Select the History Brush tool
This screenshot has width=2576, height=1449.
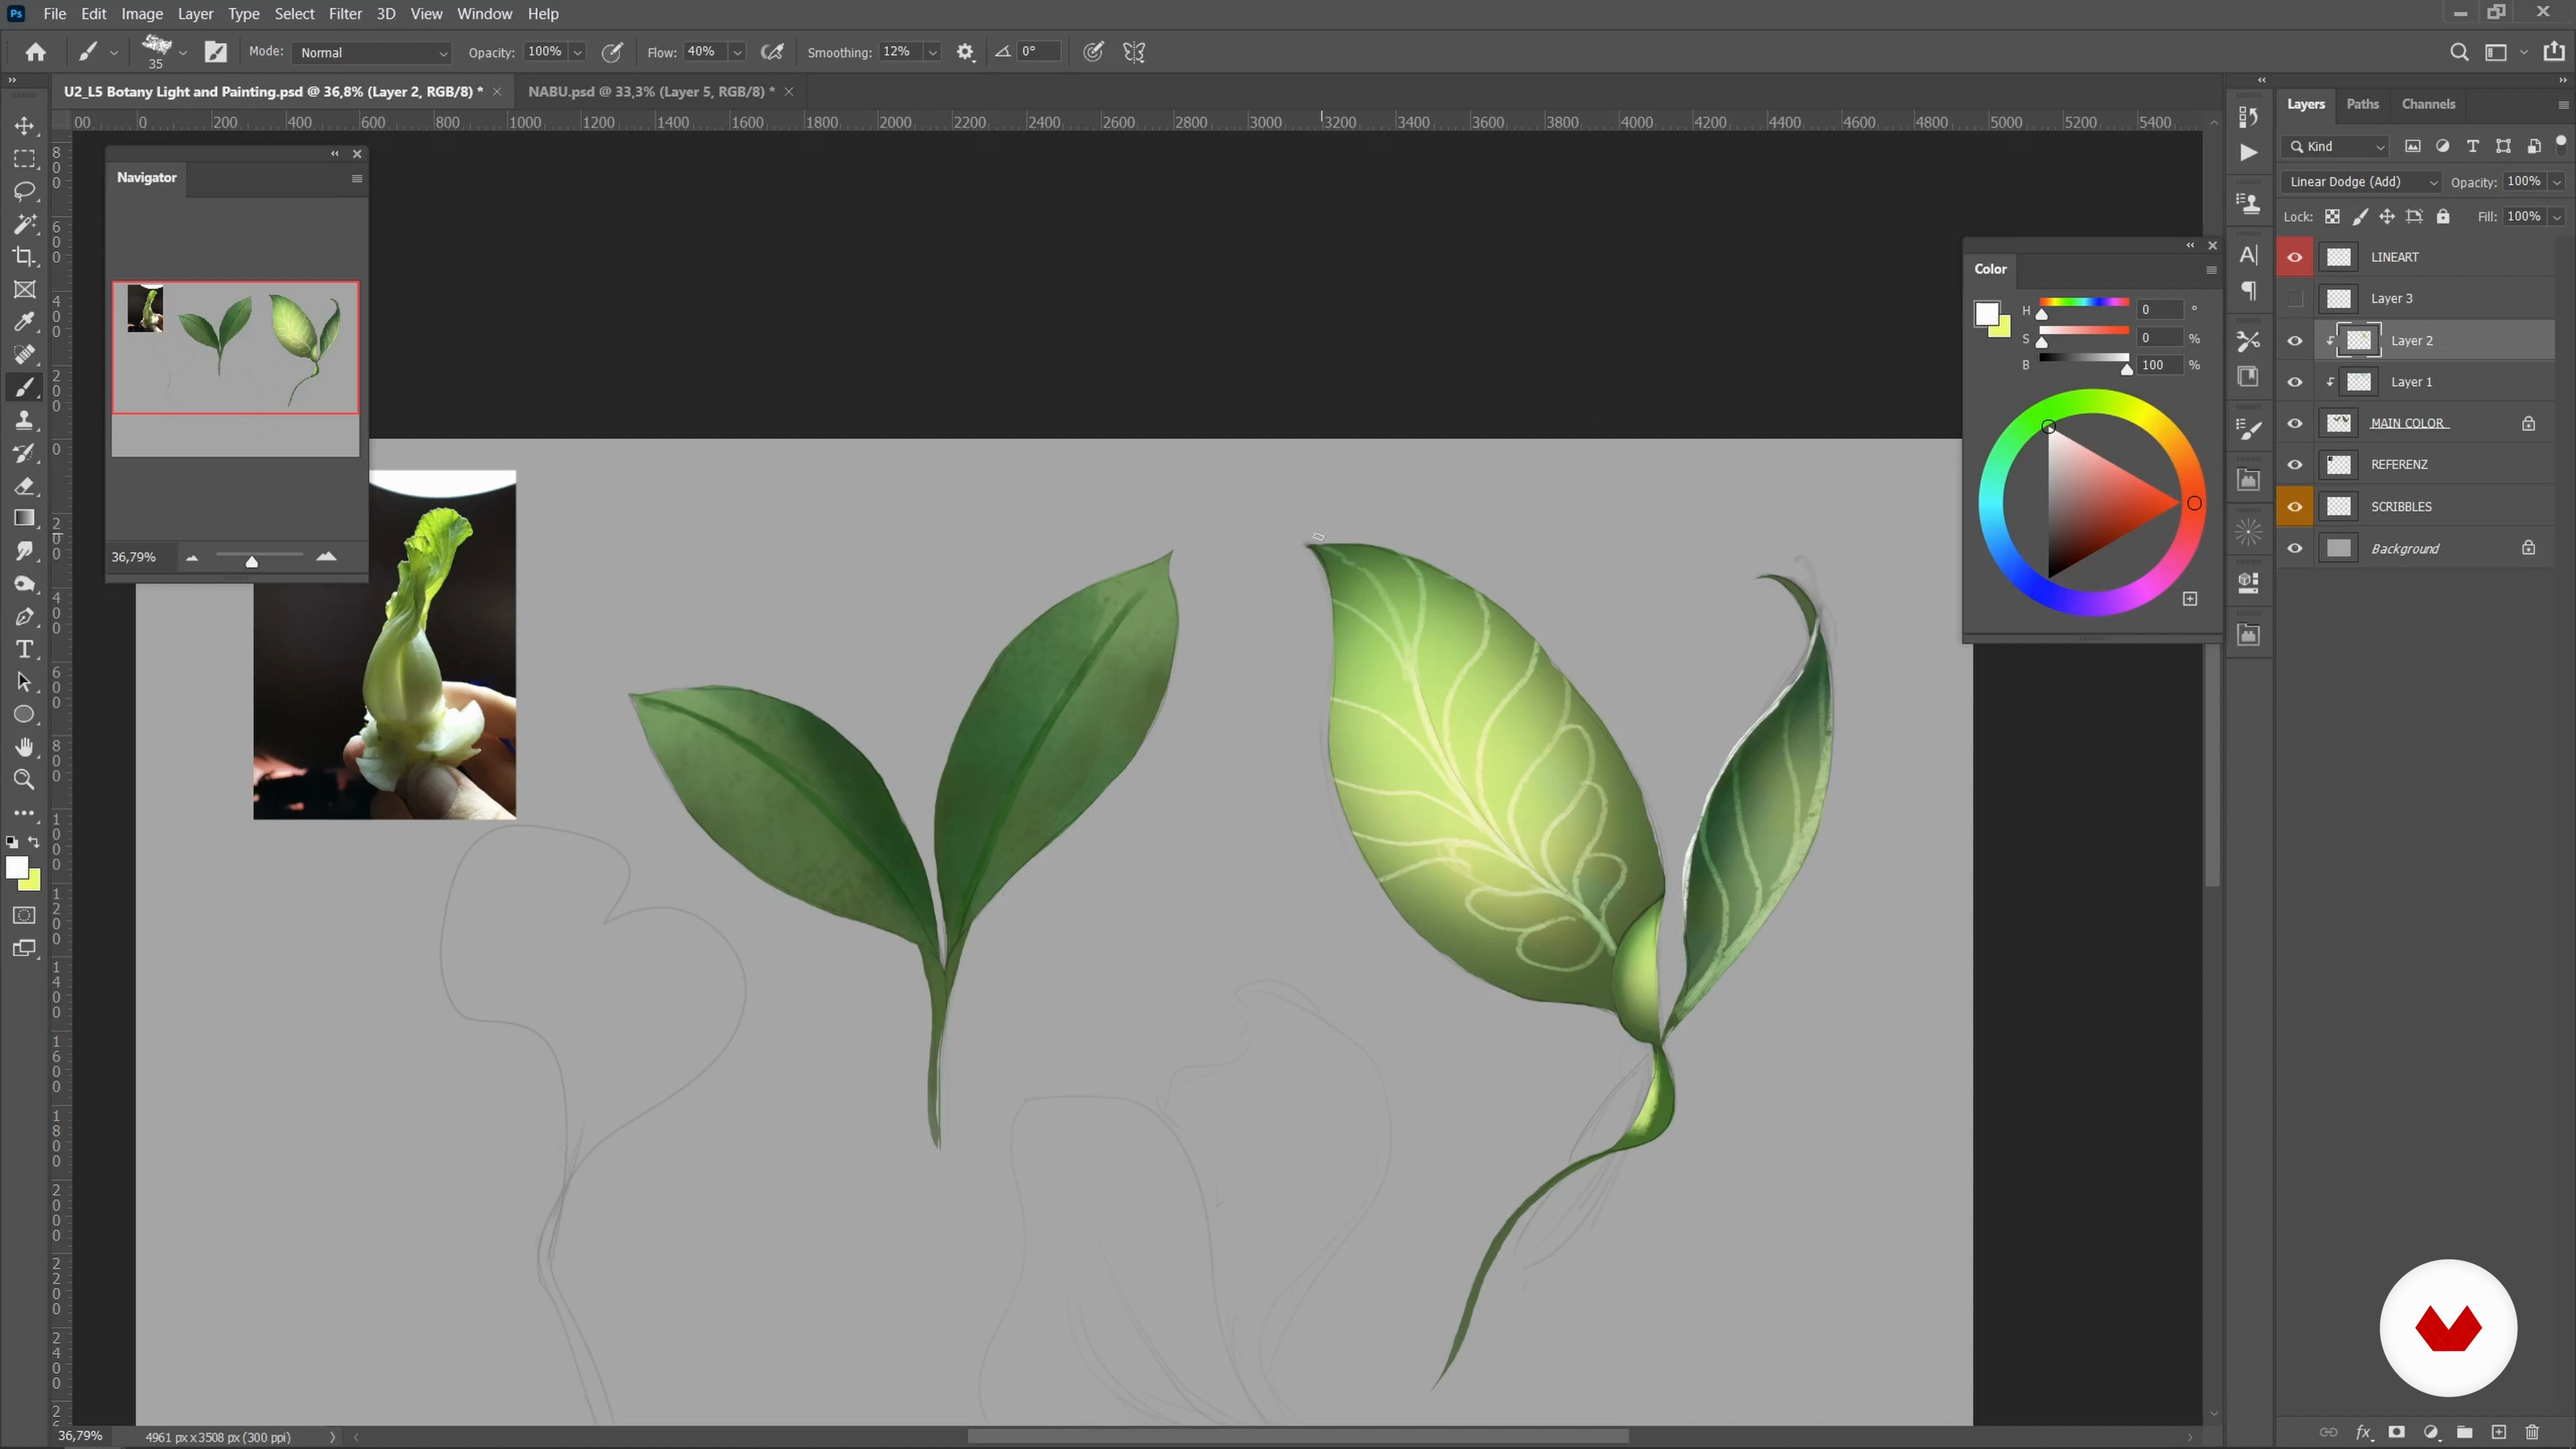pyautogui.click(x=24, y=453)
